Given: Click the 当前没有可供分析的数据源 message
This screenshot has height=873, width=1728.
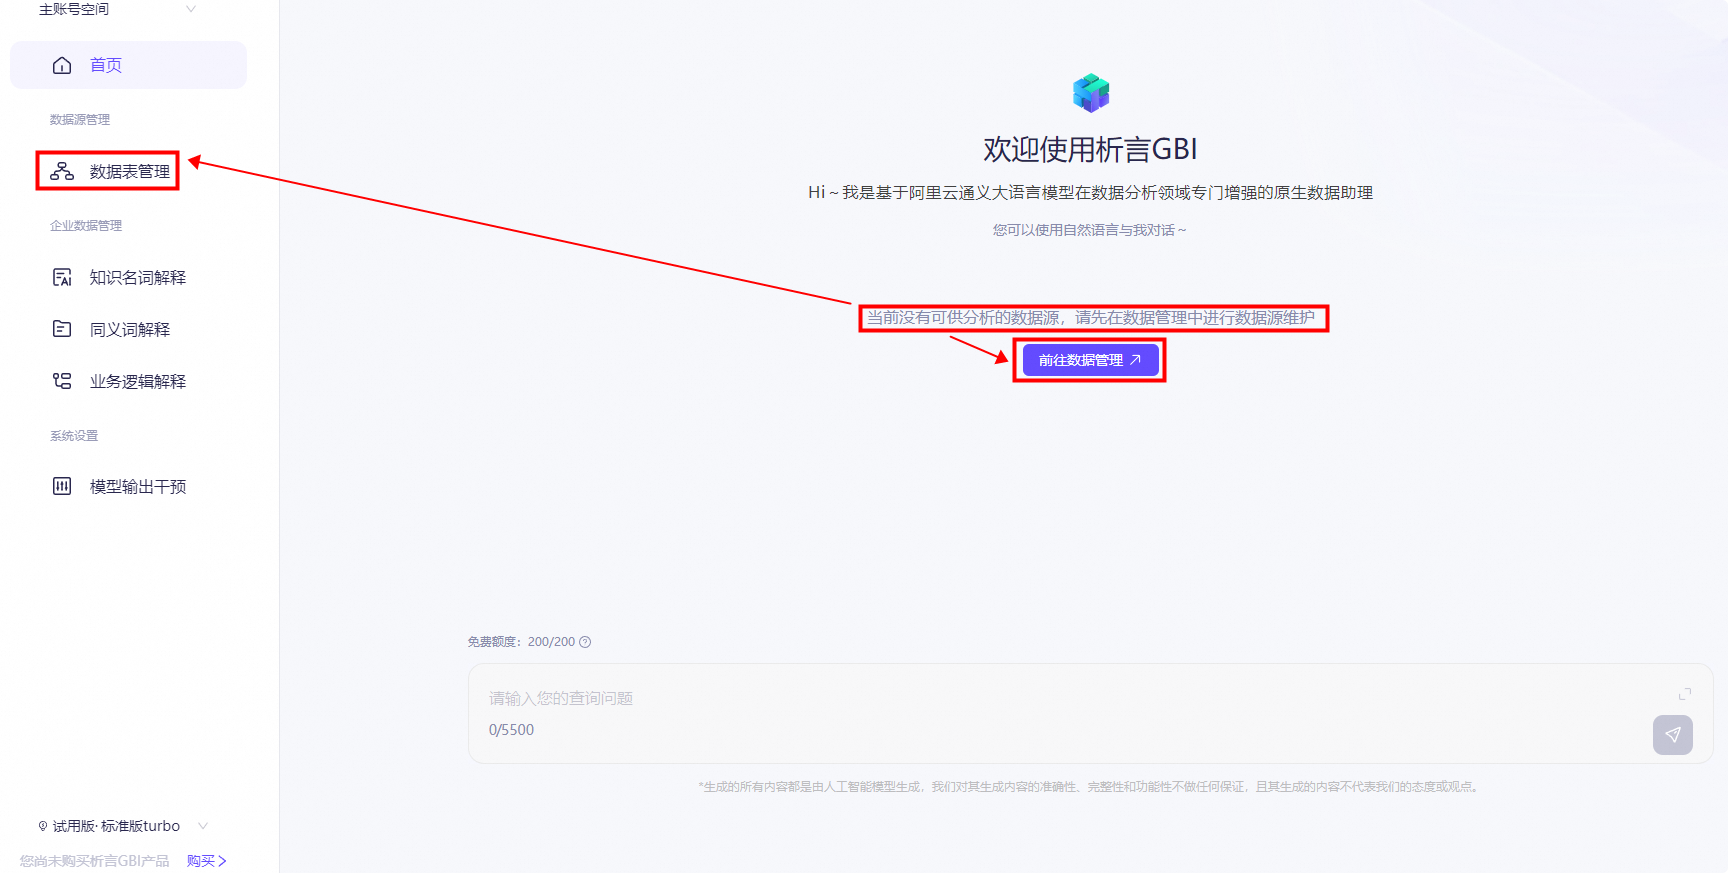Looking at the screenshot, I should click(x=1091, y=318).
